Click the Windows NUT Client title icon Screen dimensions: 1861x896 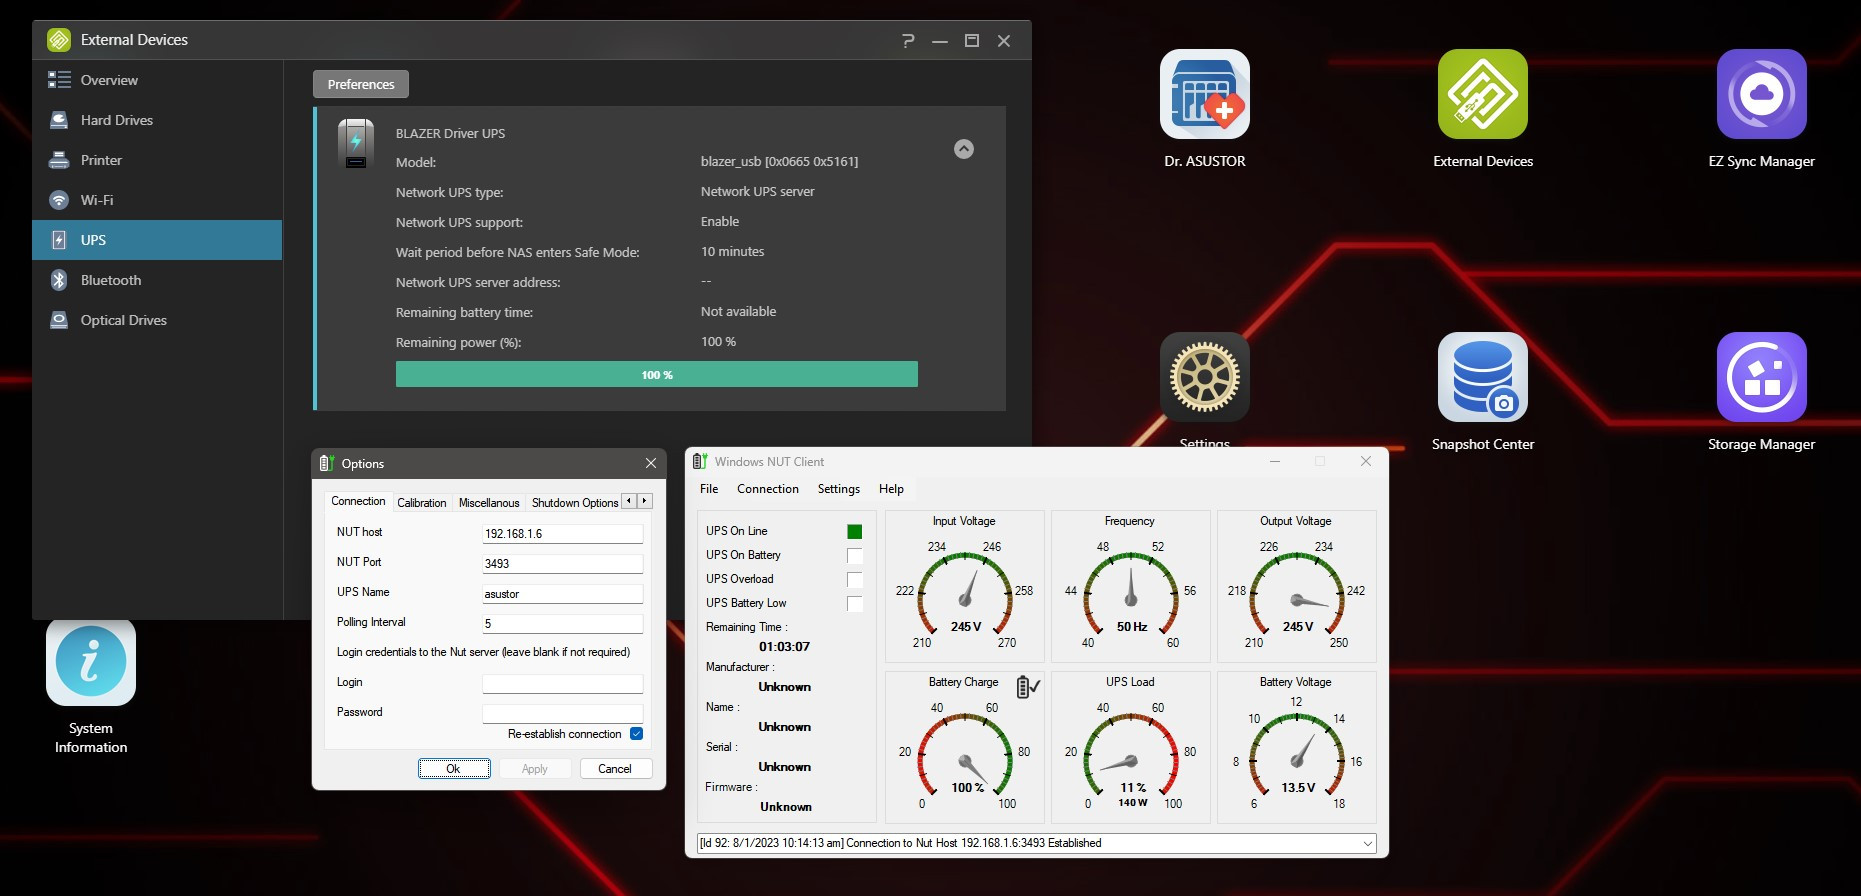tap(700, 461)
